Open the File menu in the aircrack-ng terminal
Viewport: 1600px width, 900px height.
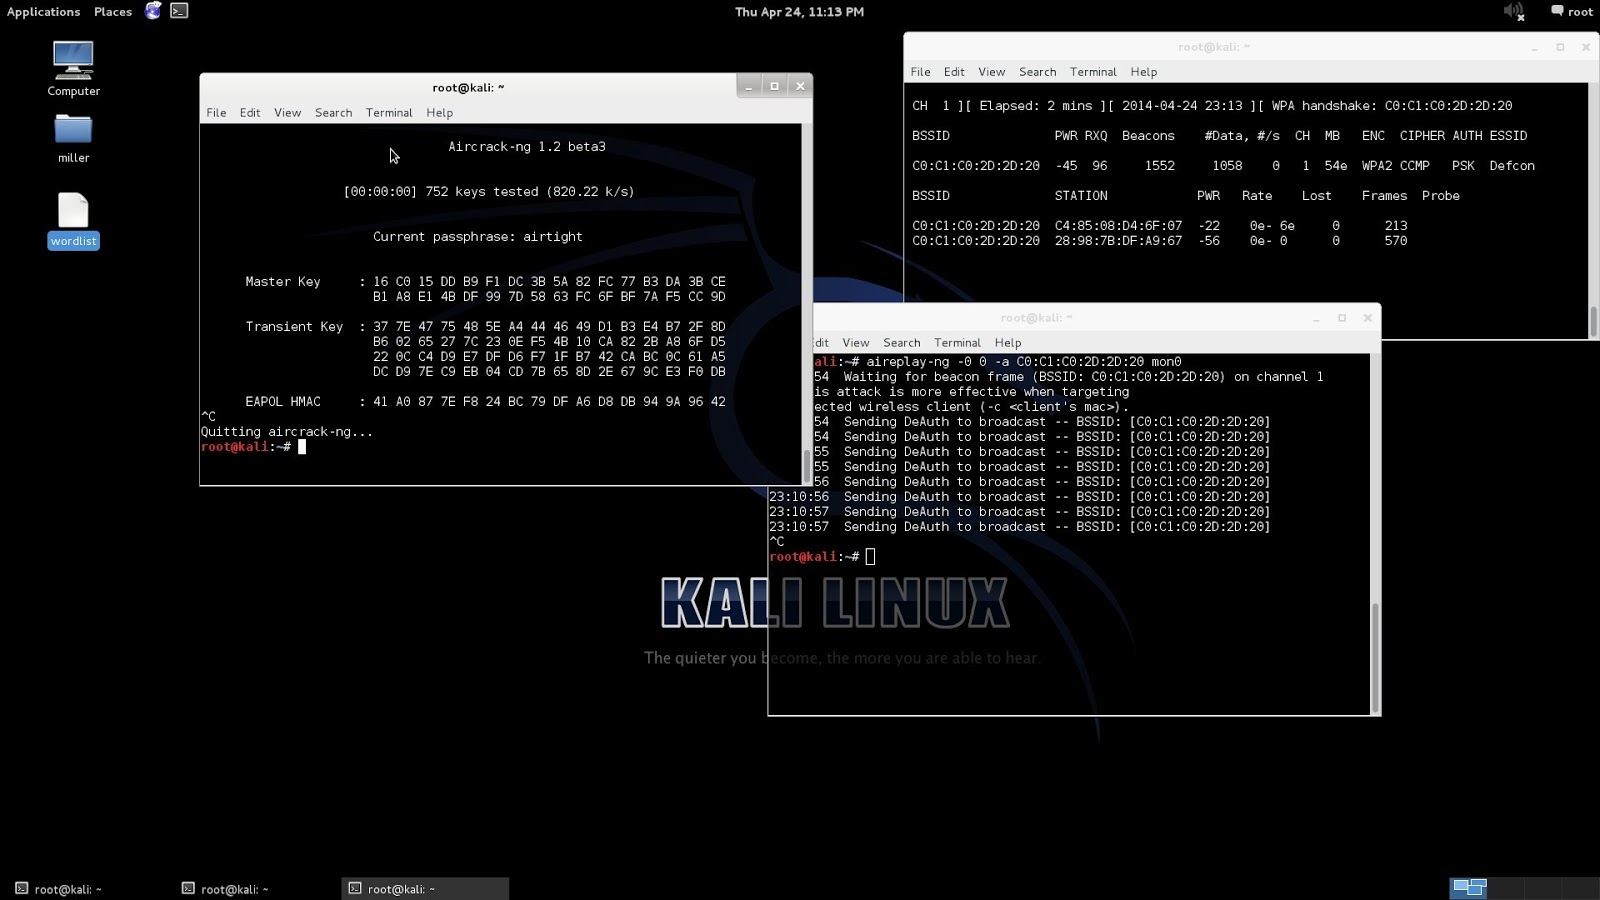pyautogui.click(x=216, y=112)
